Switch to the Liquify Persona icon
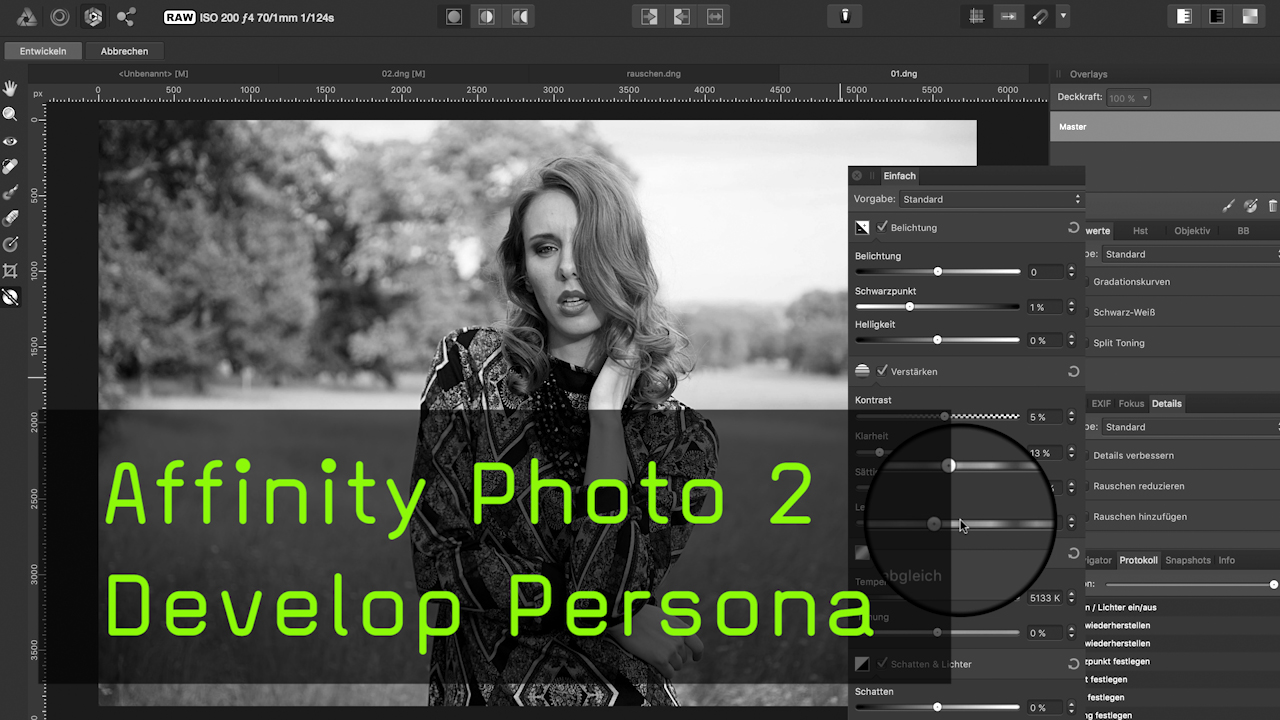 (x=60, y=17)
